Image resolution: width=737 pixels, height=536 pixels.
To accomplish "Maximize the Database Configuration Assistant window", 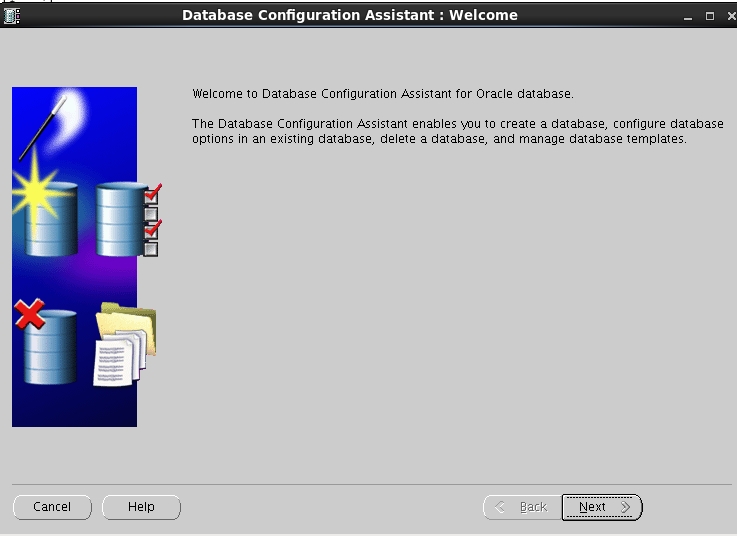I will tap(710, 16).
